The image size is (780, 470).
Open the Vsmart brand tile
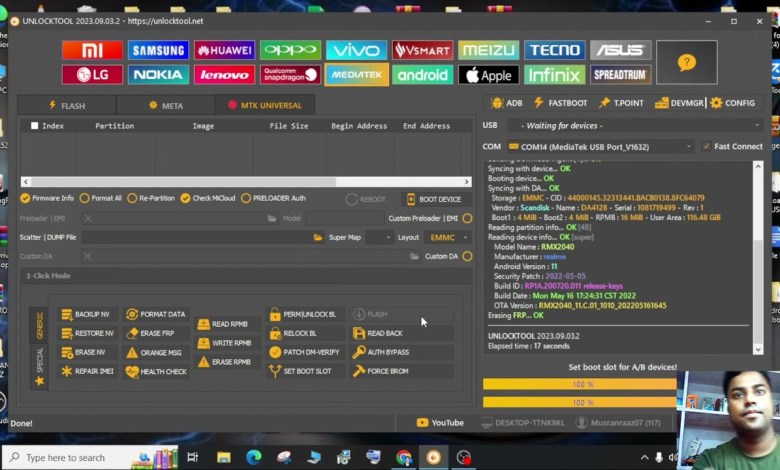pos(422,50)
